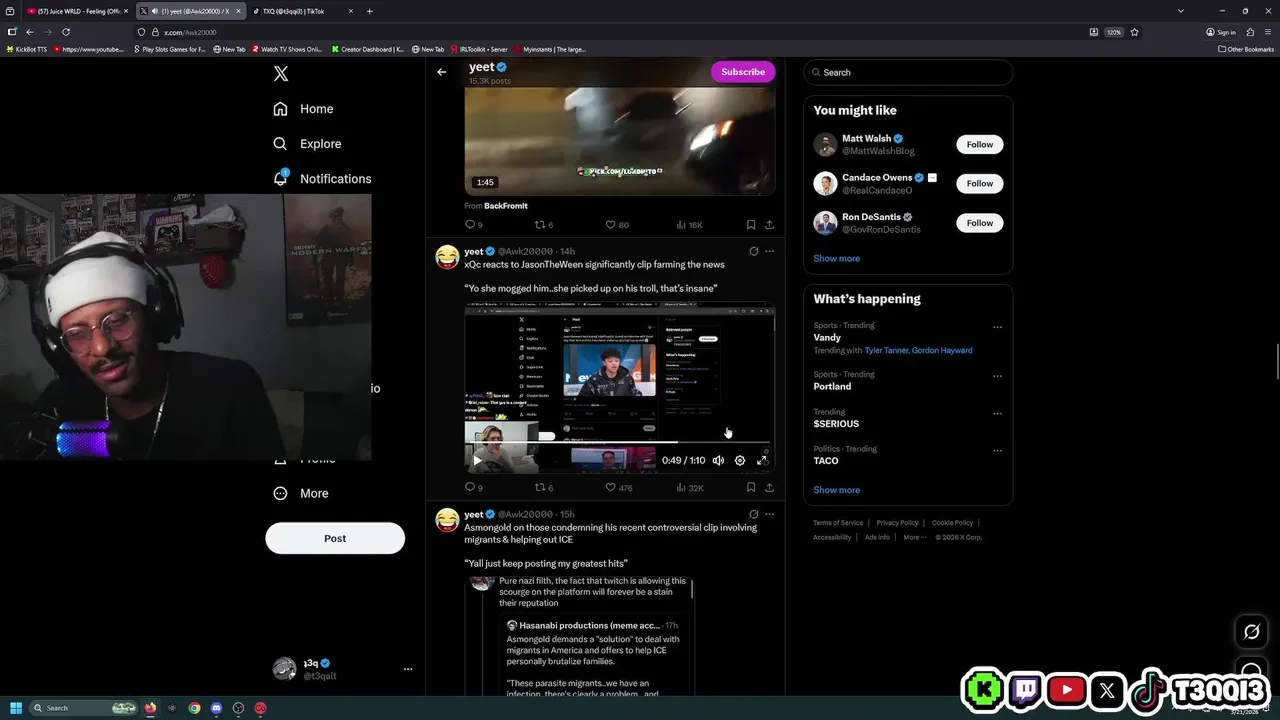Screen dimensions: 1280x720
Task: Open options for the TACO trend
Action: coord(997,450)
